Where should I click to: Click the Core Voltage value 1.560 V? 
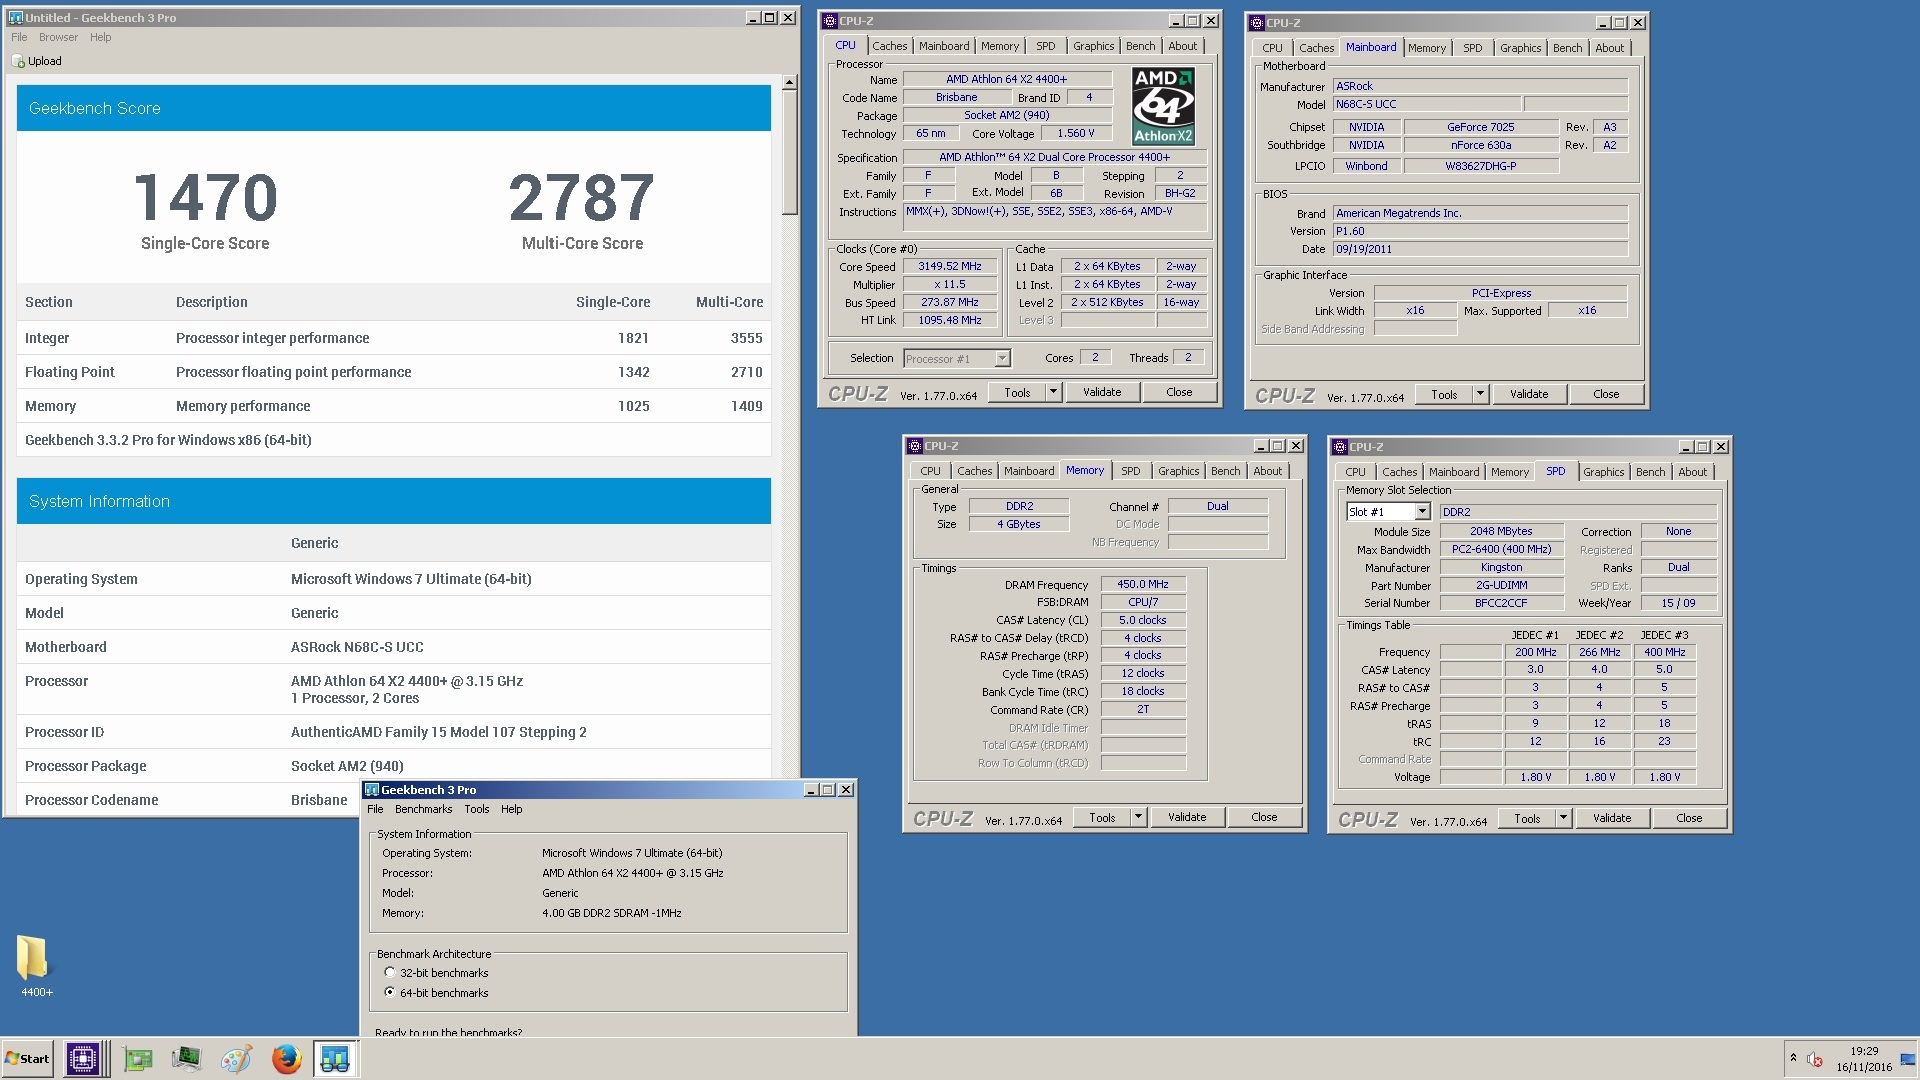point(1076,133)
